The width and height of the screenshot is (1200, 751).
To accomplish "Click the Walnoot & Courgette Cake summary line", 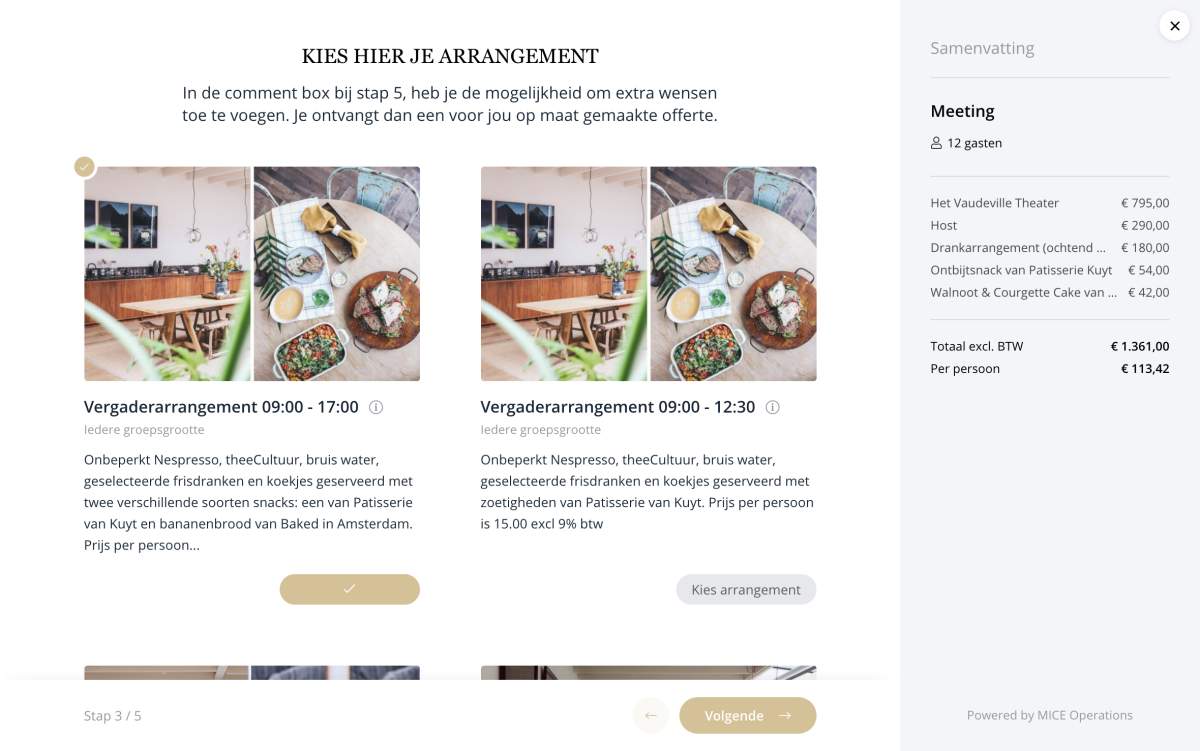I will pos(1050,292).
